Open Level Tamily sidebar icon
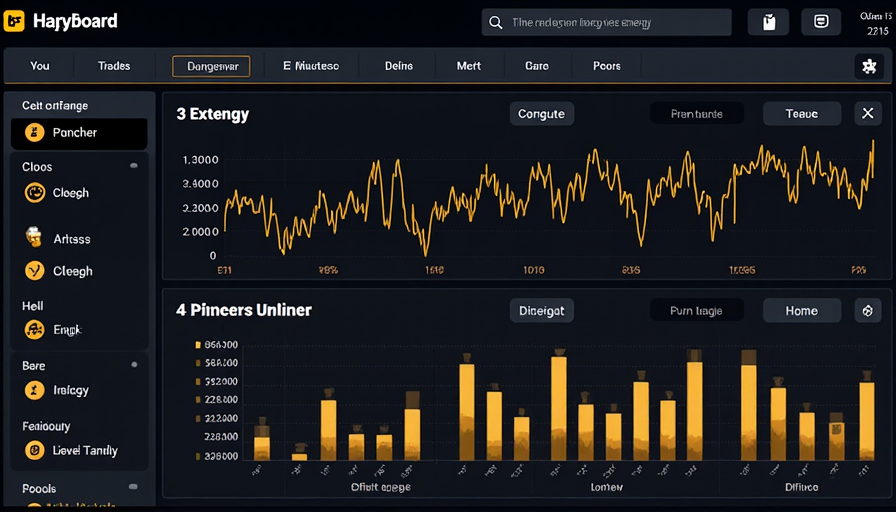896x512 pixels. [34, 450]
